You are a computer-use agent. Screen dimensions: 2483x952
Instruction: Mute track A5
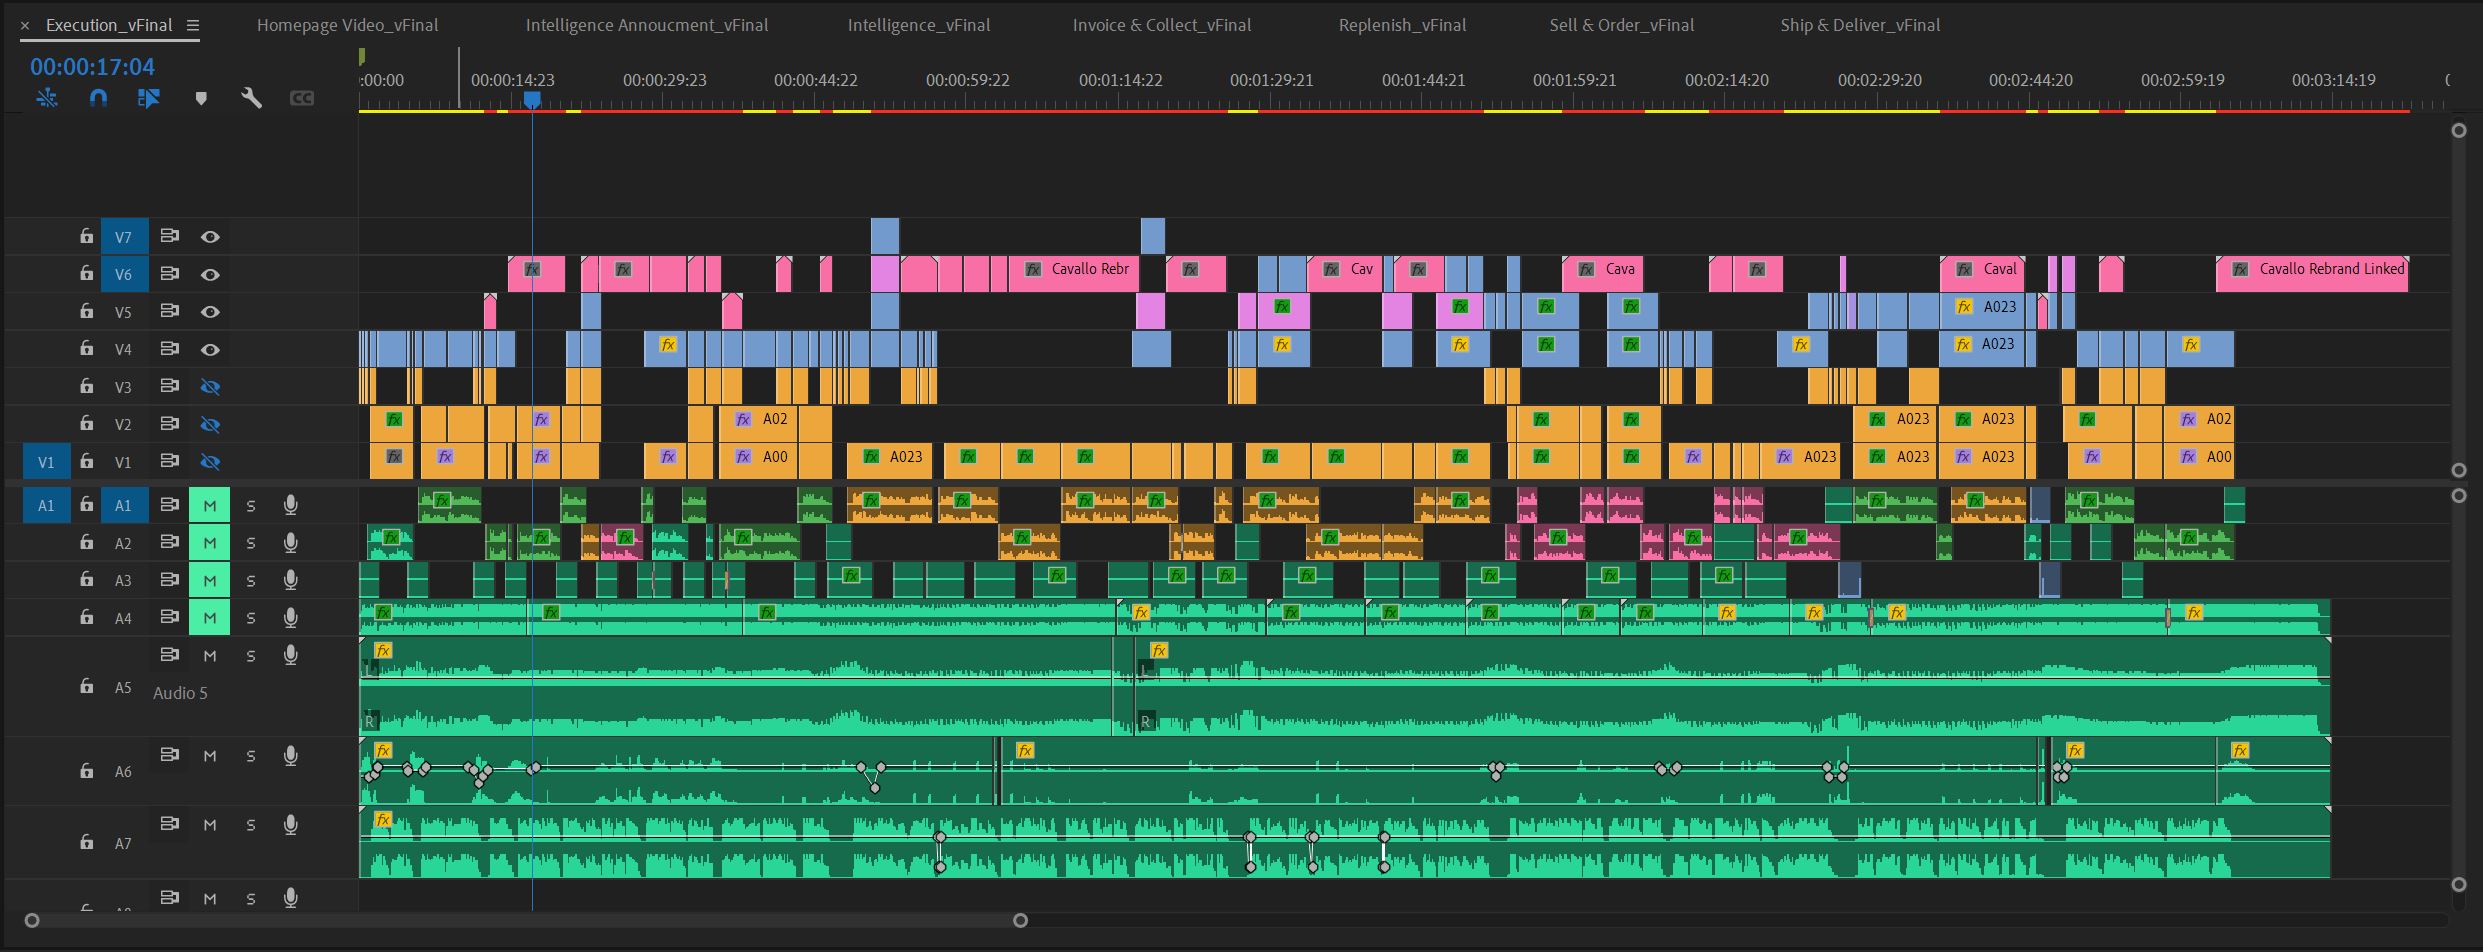point(210,656)
